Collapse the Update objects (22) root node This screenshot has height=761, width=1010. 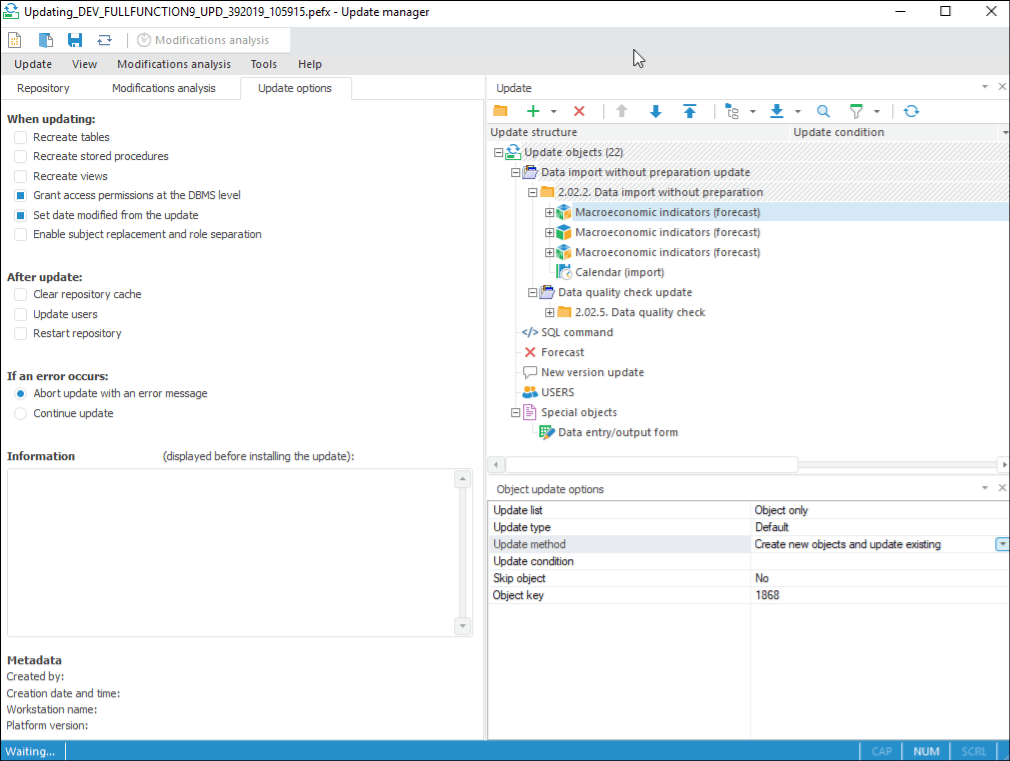coord(499,153)
